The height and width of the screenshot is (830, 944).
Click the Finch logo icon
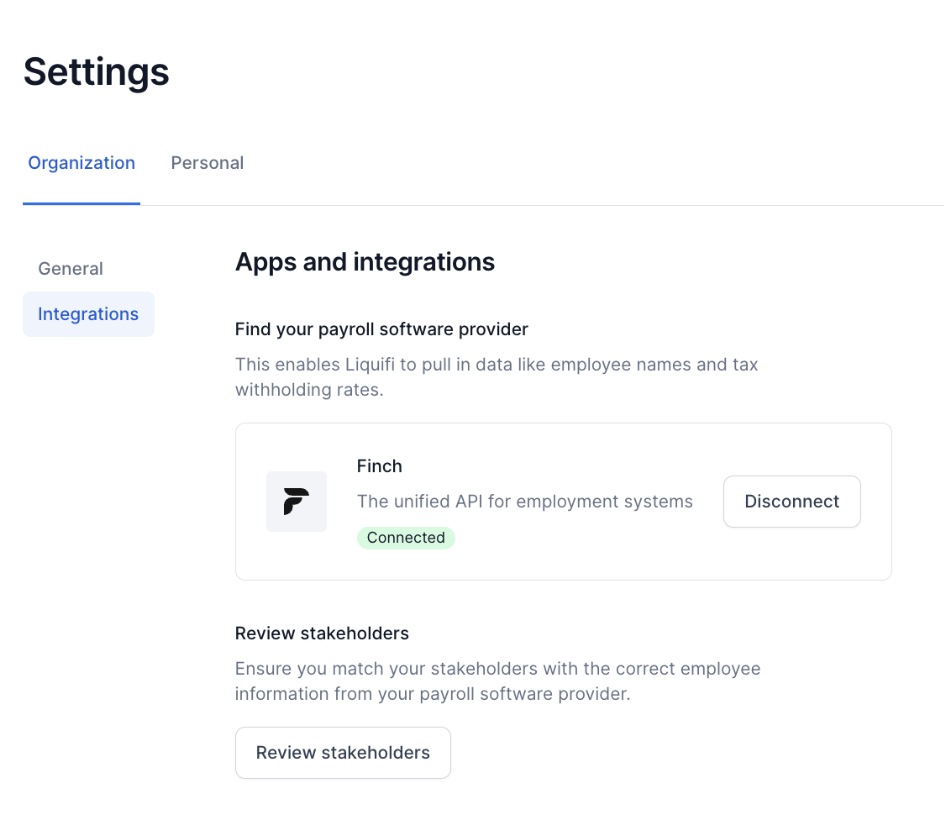[x=296, y=501]
